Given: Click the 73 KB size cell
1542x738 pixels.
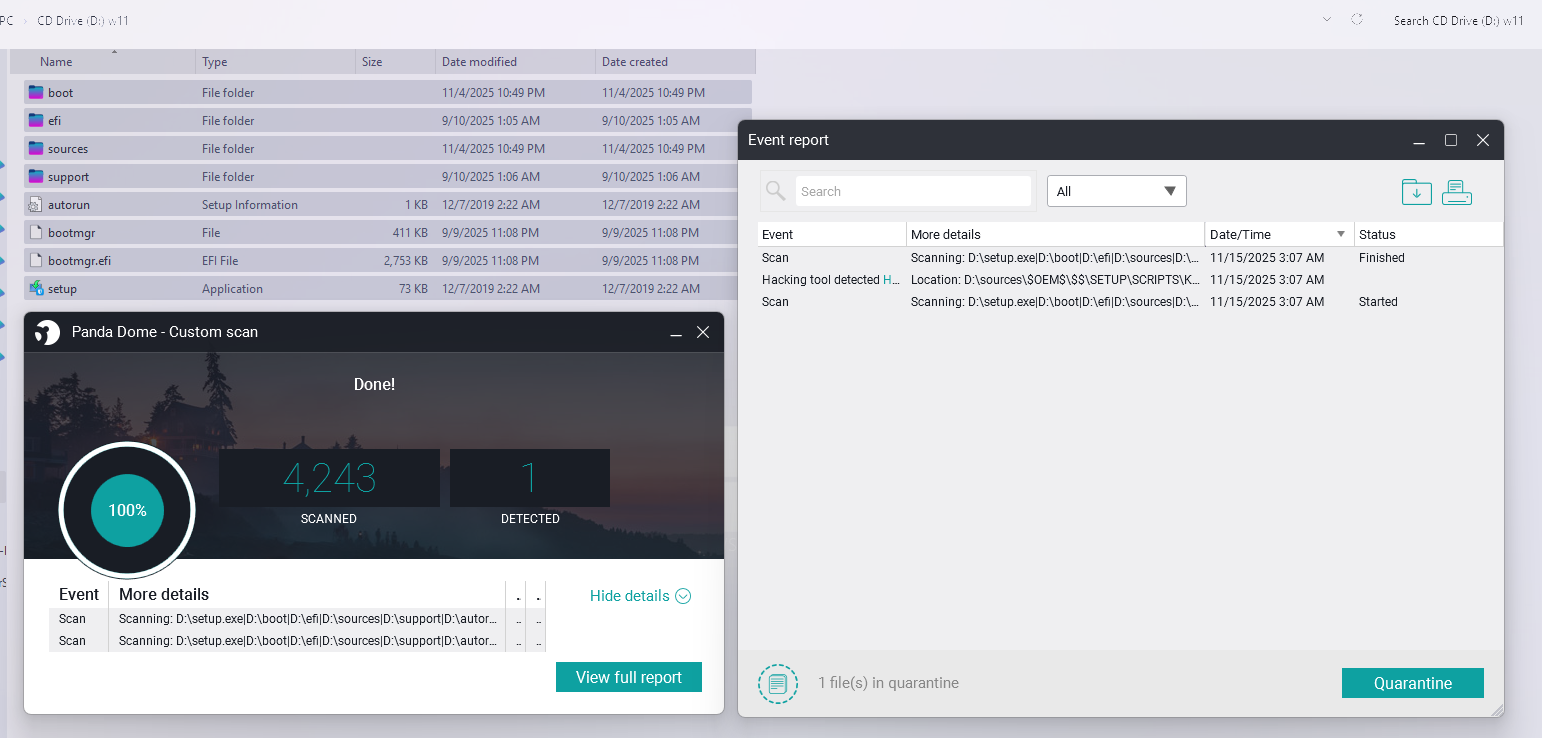Looking at the screenshot, I should (x=414, y=289).
